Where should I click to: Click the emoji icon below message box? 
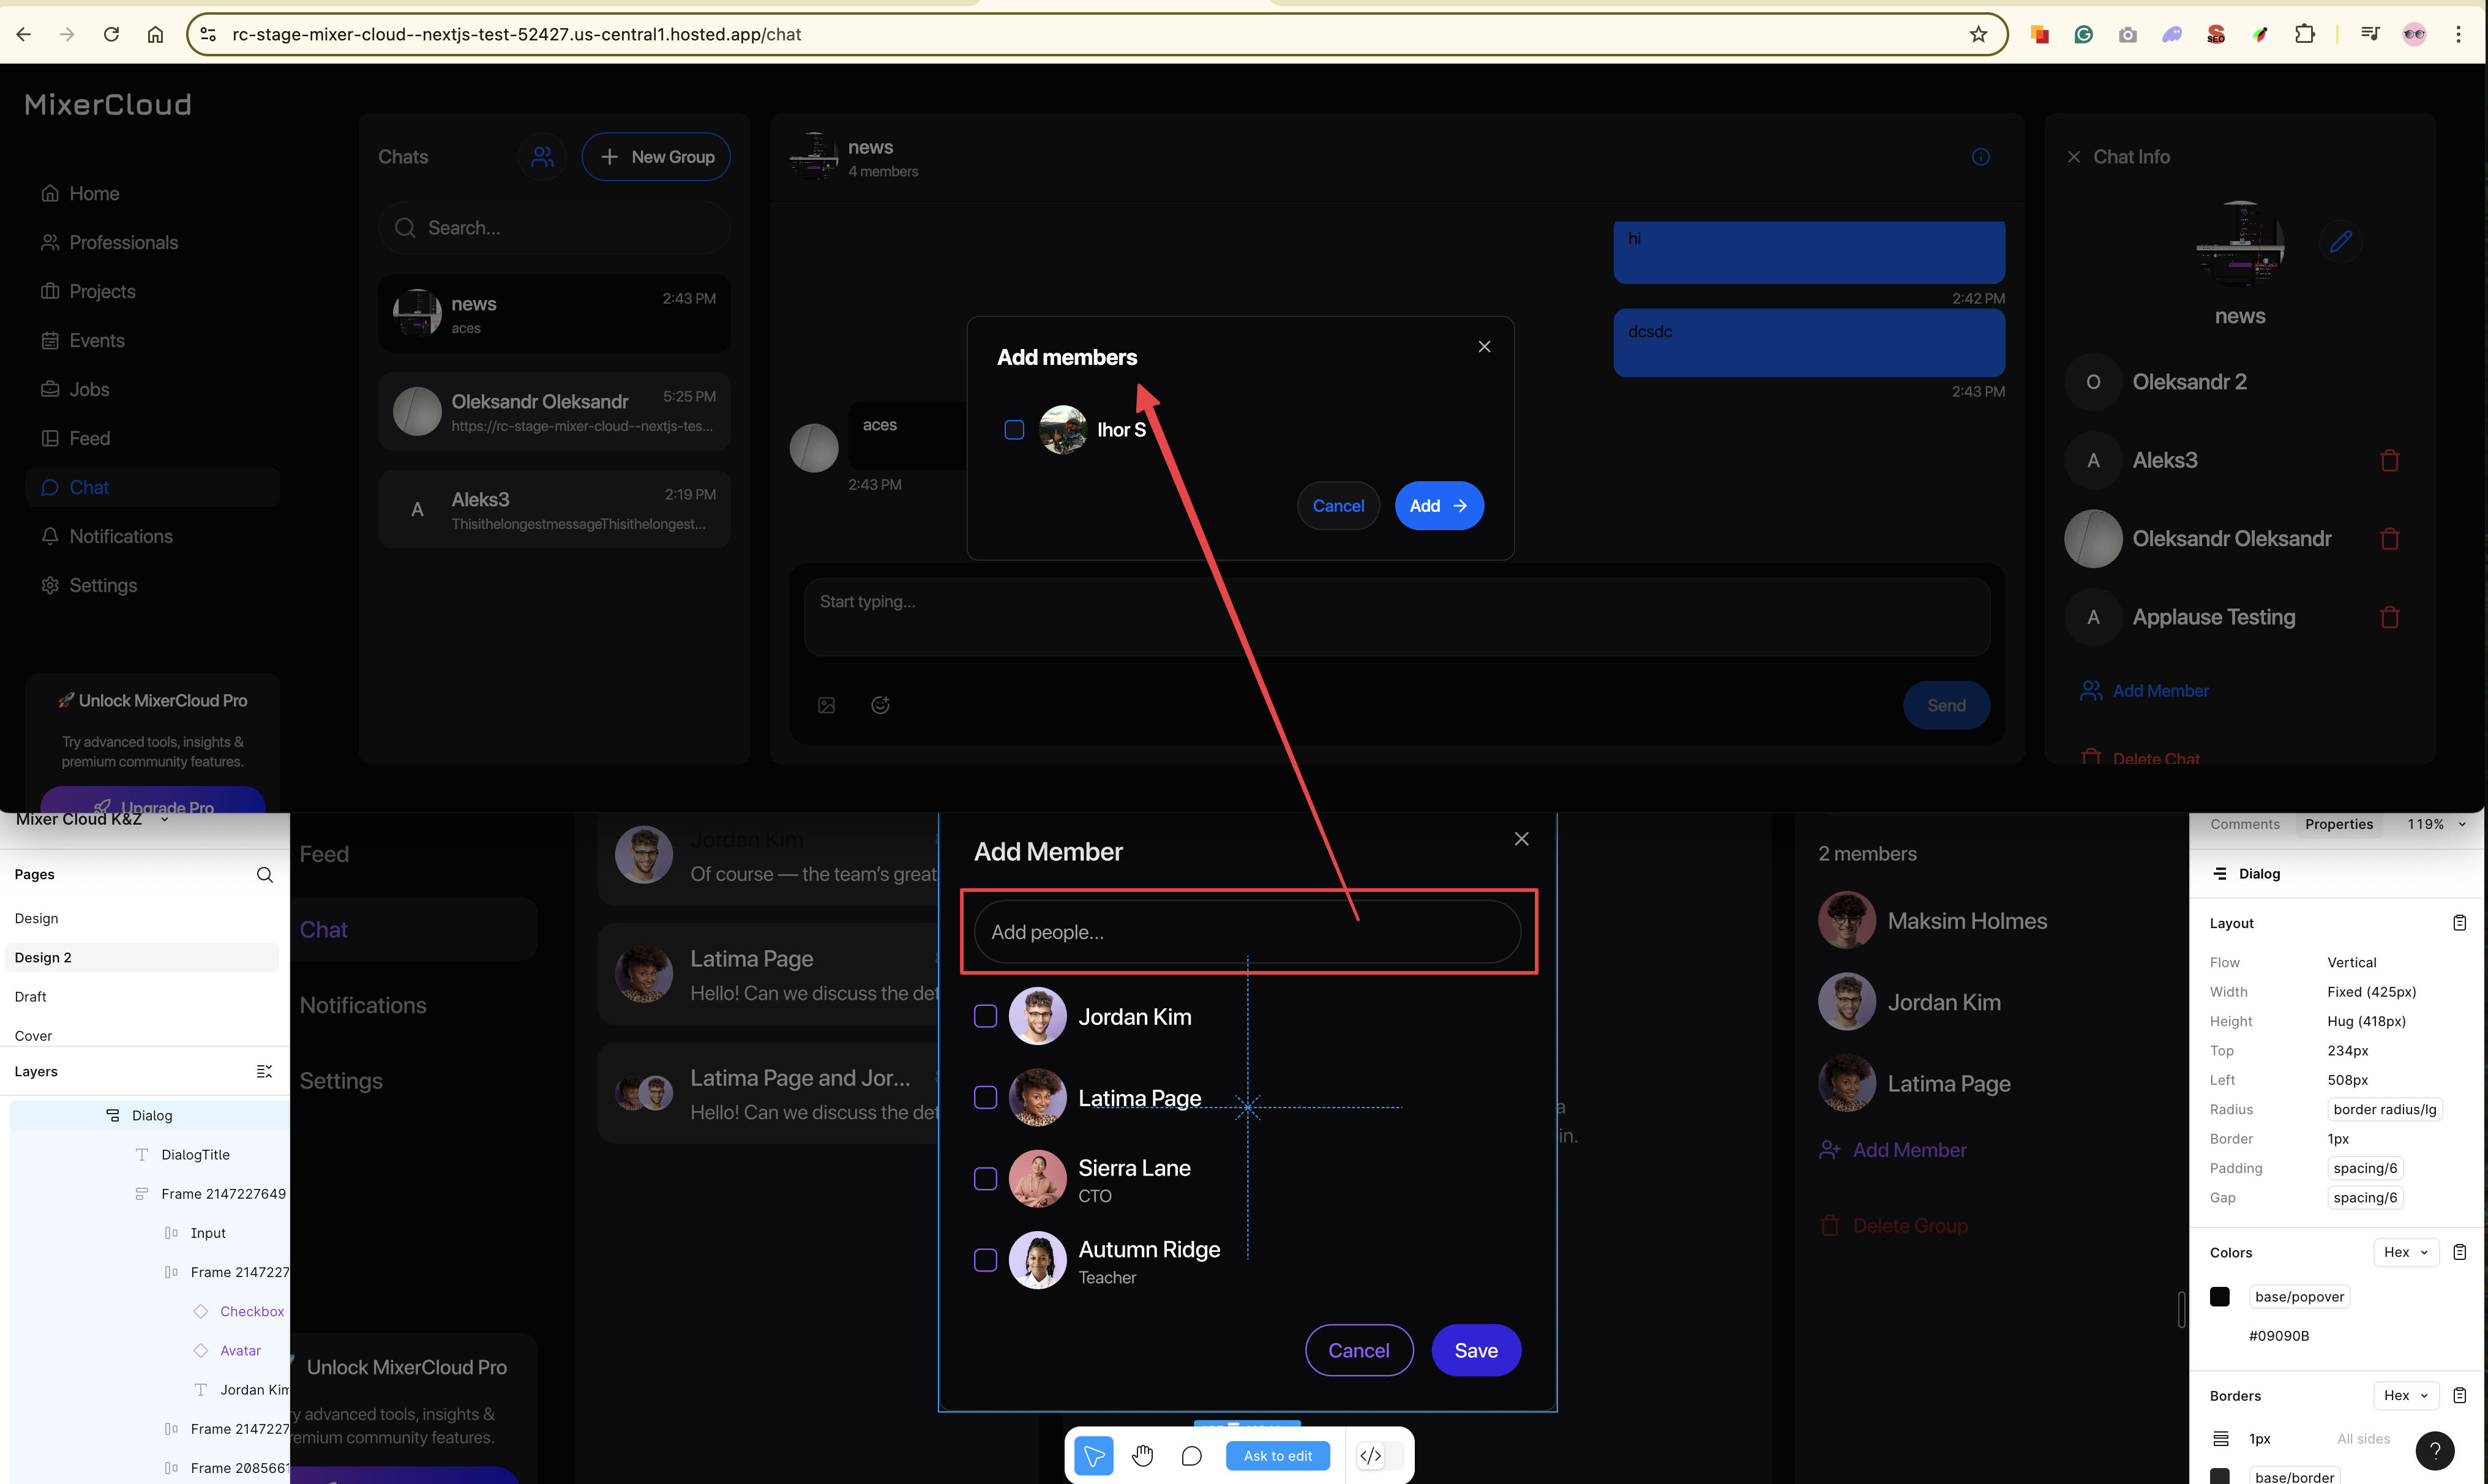pos(880,705)
